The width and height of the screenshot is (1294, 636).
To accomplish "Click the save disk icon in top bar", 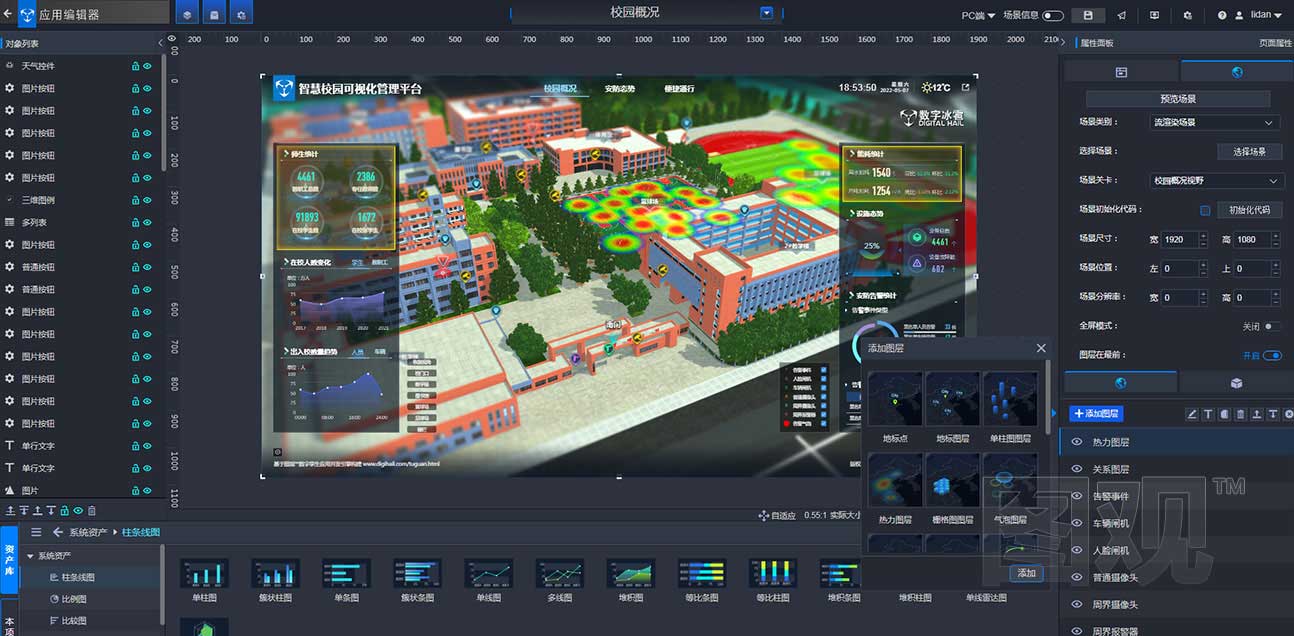I will tap(1088, 15).
